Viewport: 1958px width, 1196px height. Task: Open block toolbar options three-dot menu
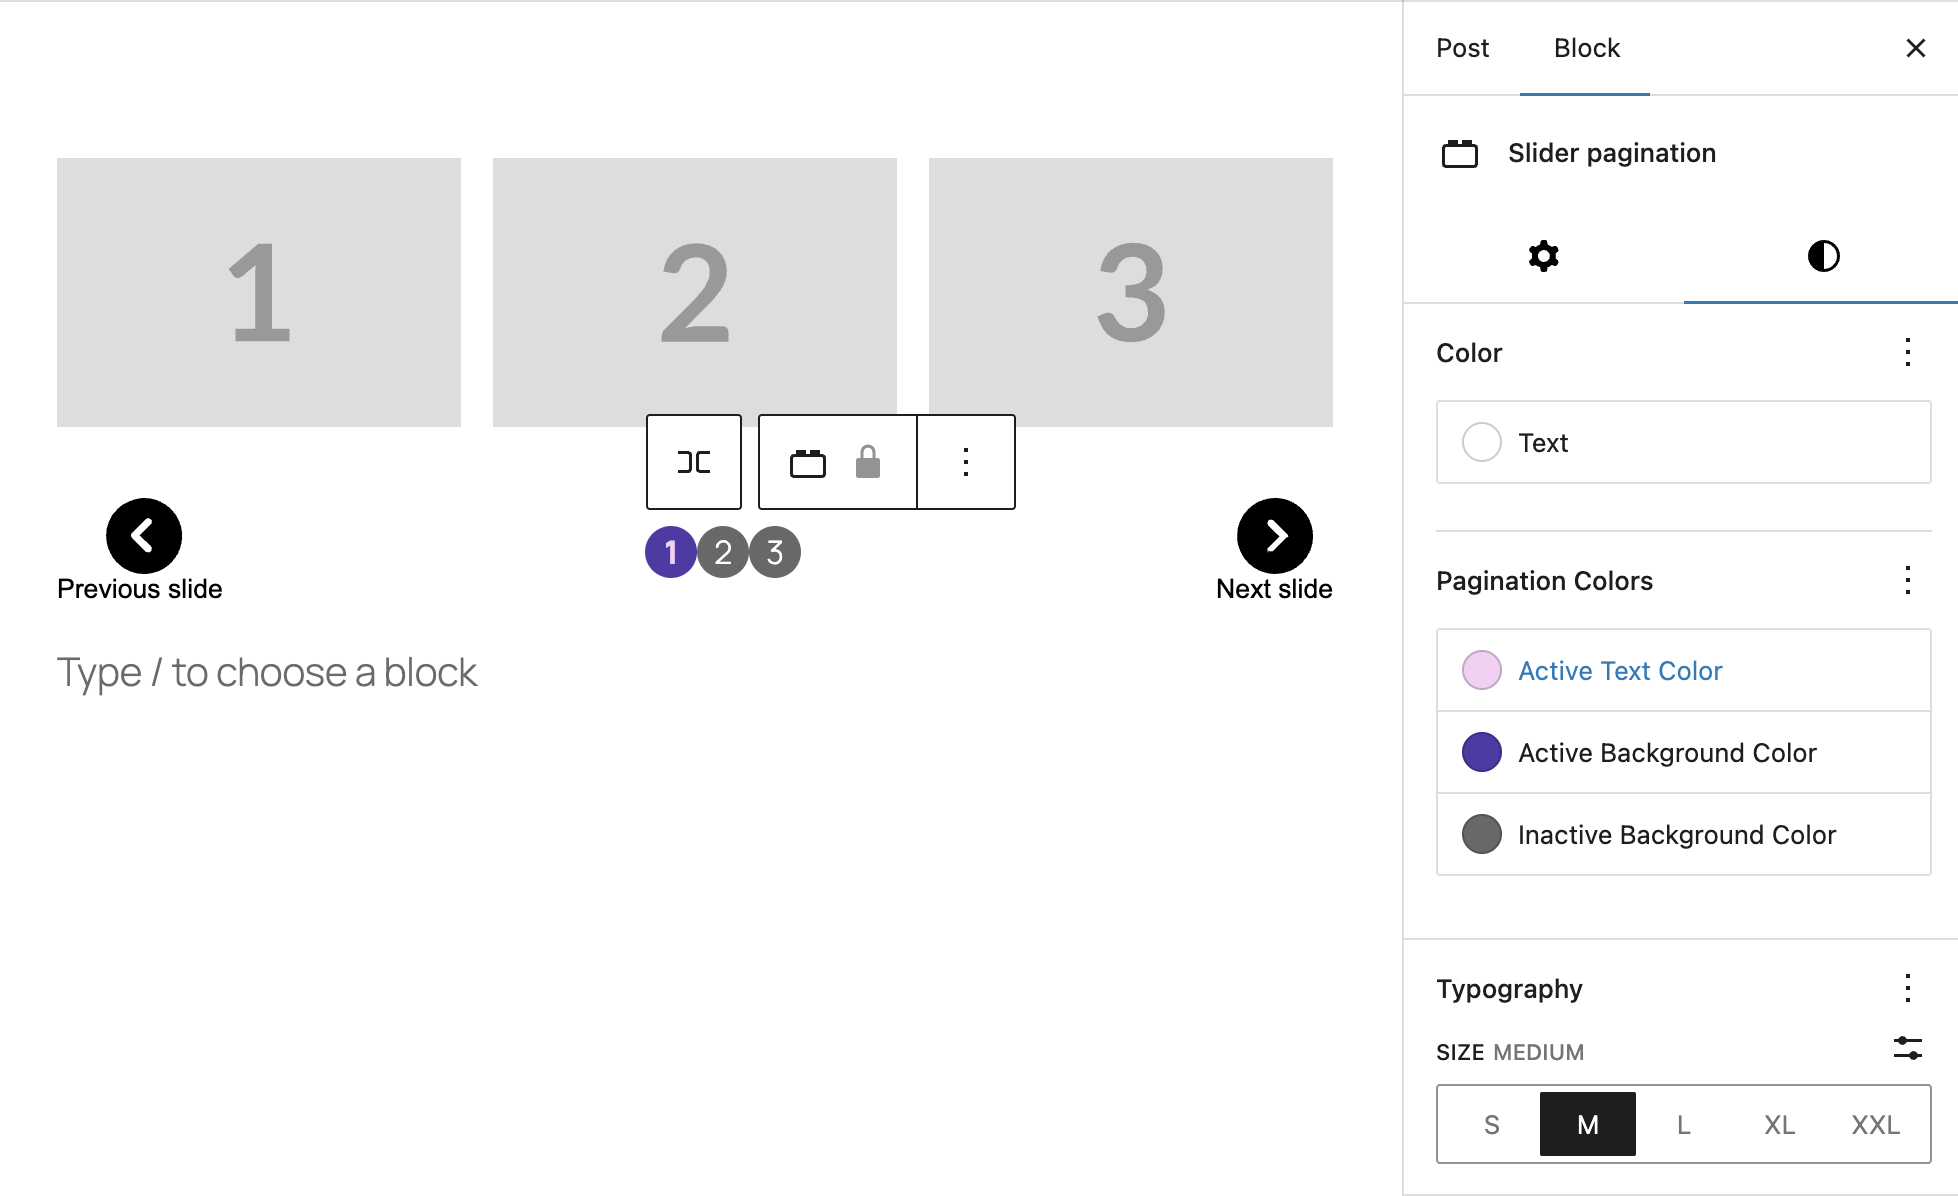click(966, 462)
